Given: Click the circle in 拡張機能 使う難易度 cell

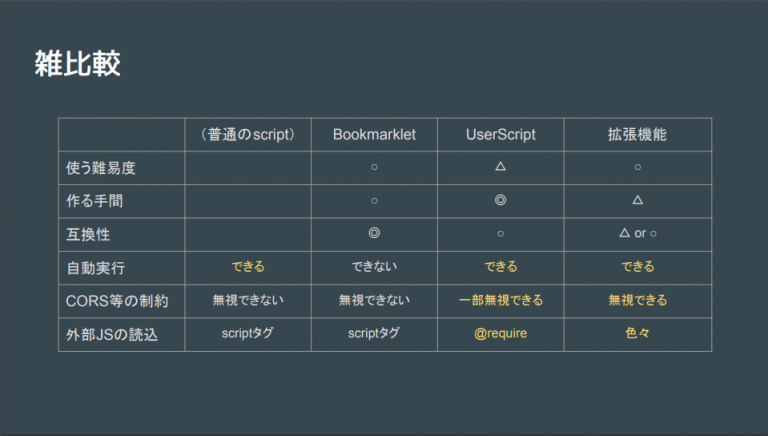Looking at the screenshot, I should click(x=638, y=168).
